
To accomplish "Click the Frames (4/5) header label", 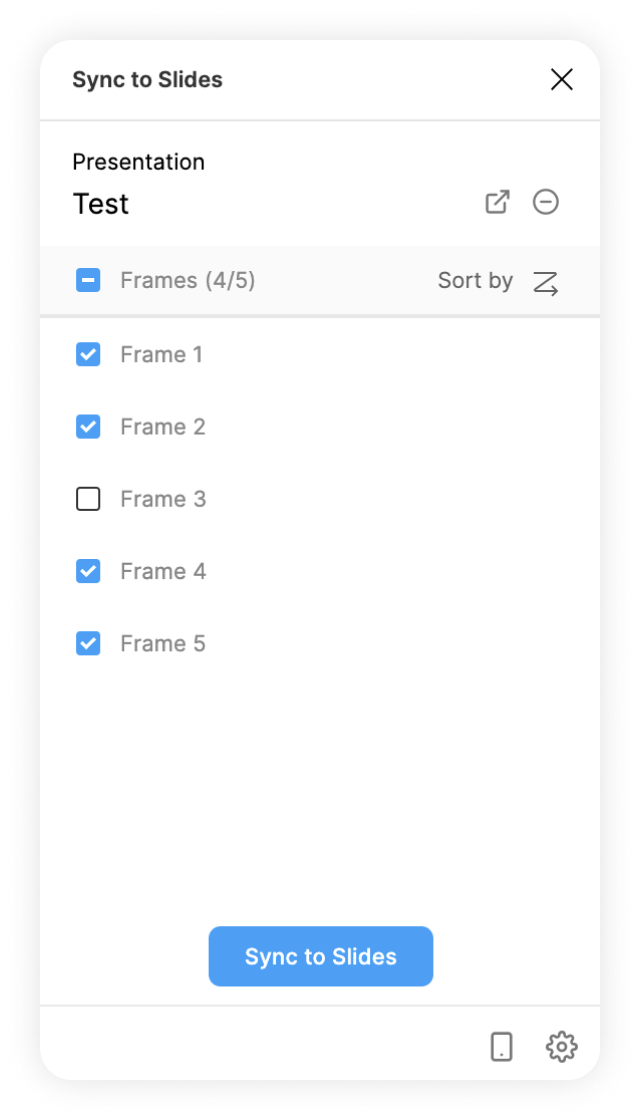I will click(x=188, y=281).
